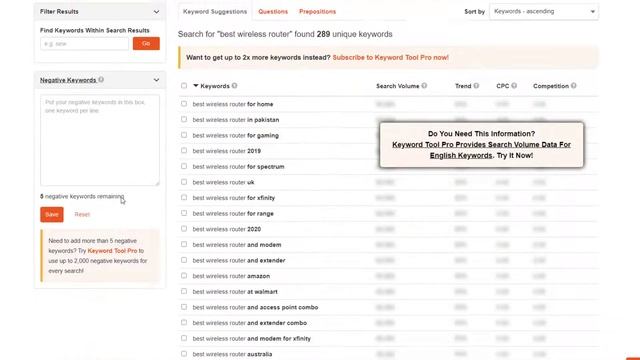
Task: Click the popup Keyword Tool Pro search volume link
Action: [x=482, y=150]
